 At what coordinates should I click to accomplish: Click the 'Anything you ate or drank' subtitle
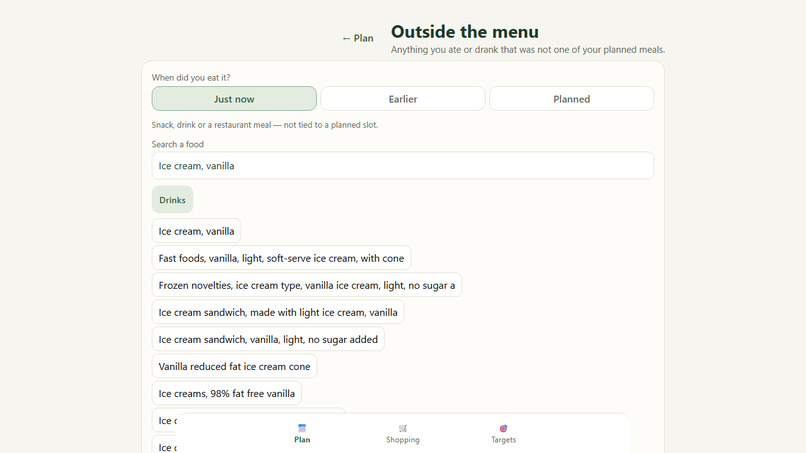point(528,50)
